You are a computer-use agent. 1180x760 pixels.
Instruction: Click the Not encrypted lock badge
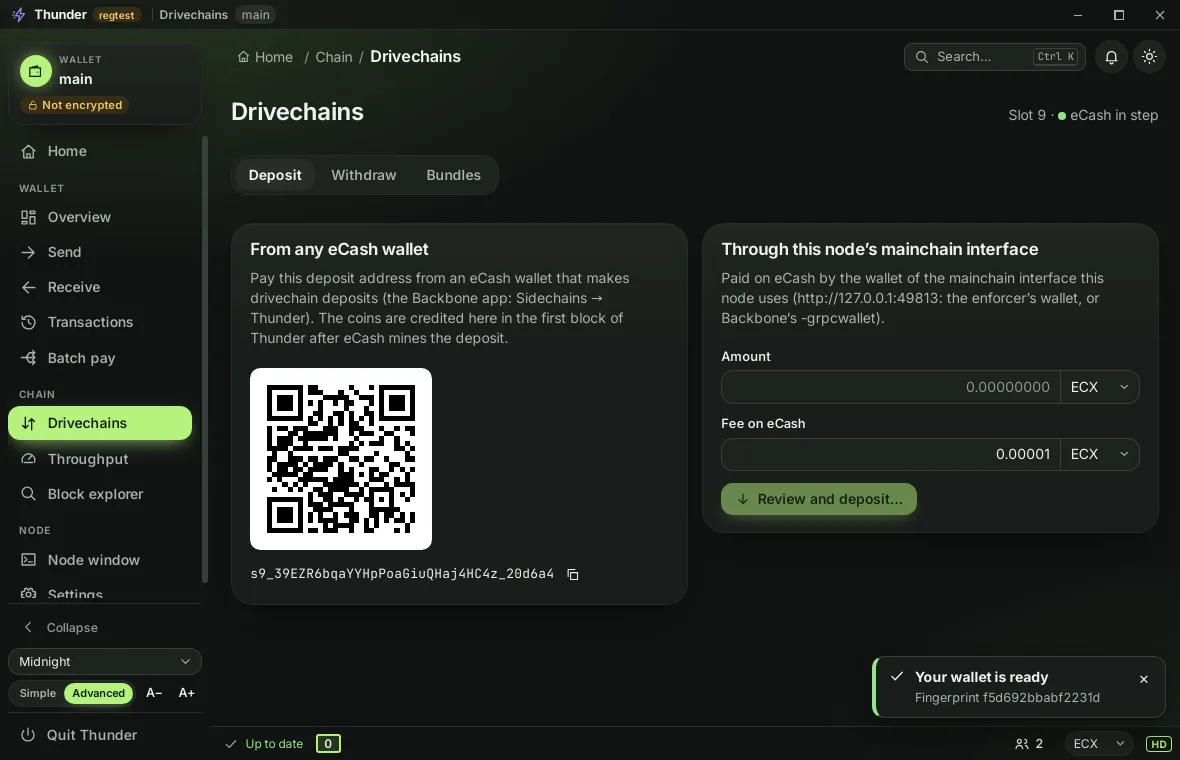pyautogui.click(x=75, y=105)
